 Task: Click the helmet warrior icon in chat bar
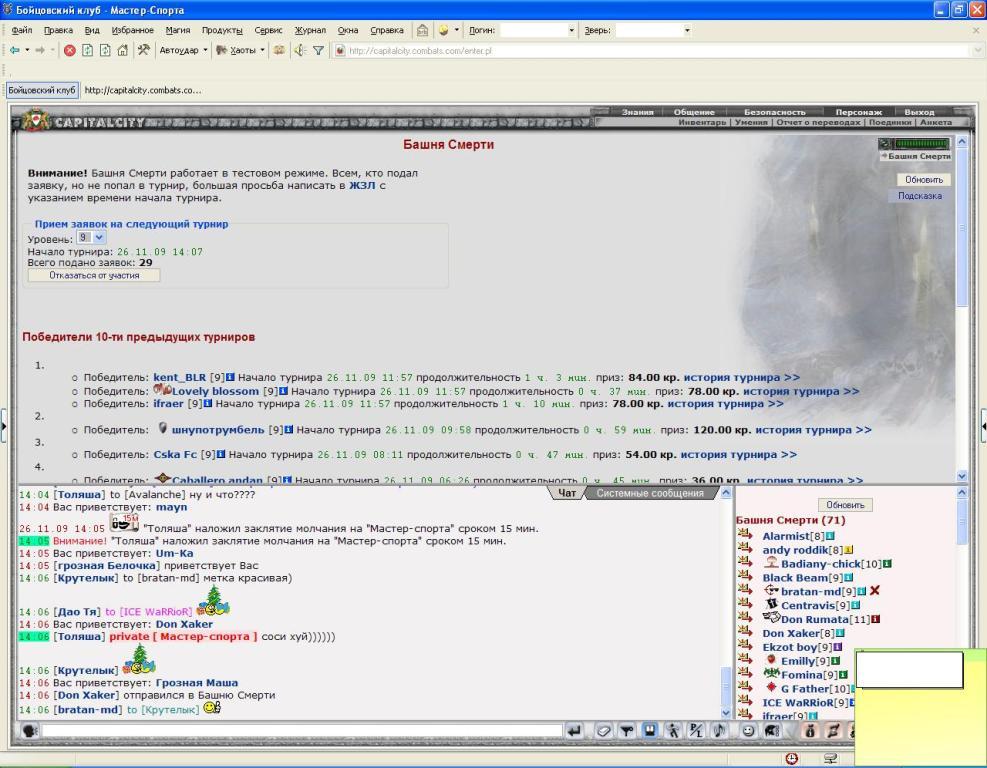pos(772,731)
